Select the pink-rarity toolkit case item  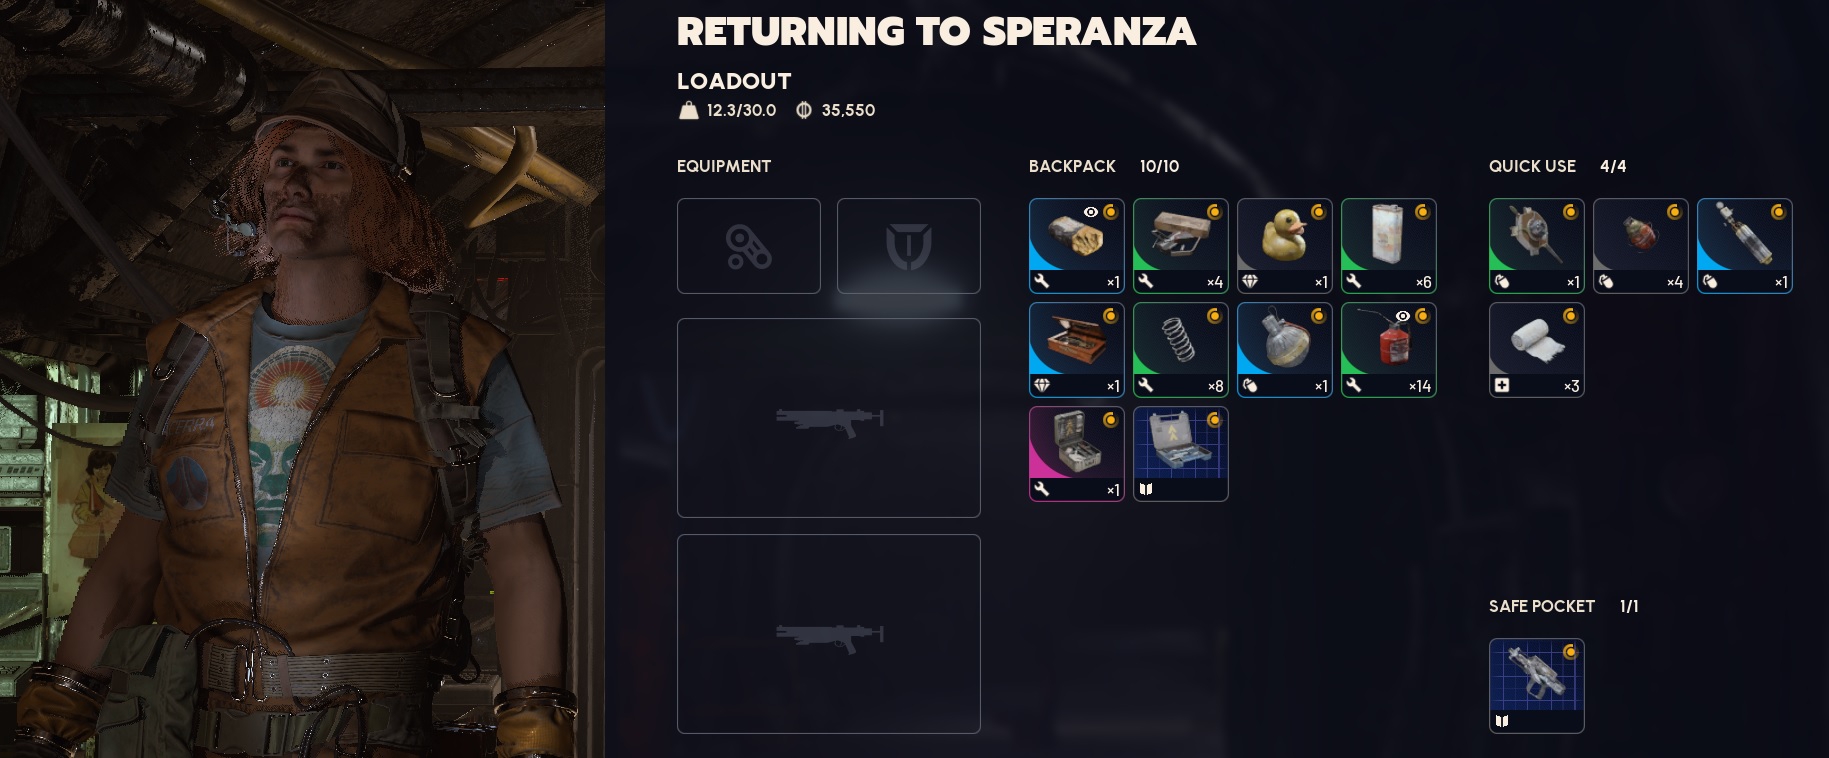point(1076,454)
